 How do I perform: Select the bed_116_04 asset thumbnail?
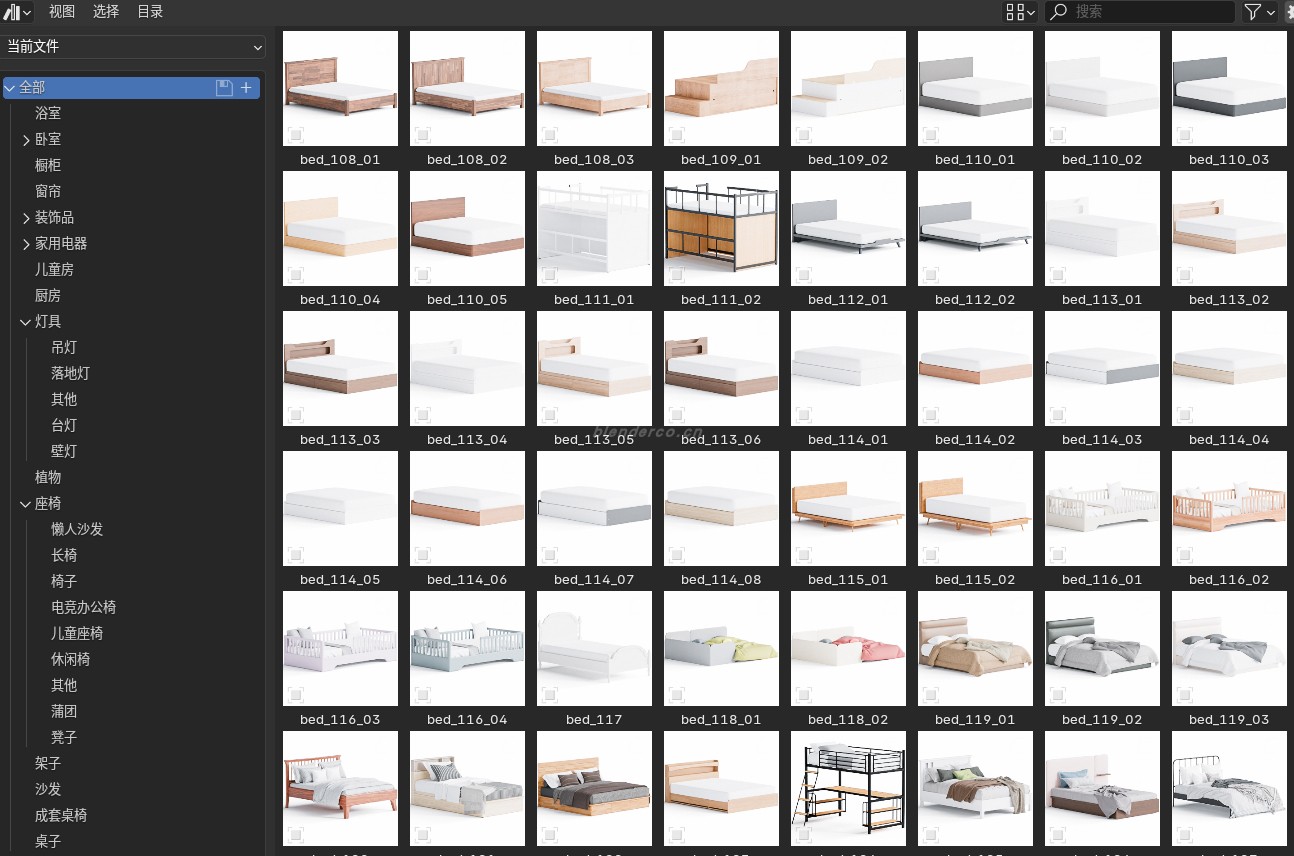point(467,648)
